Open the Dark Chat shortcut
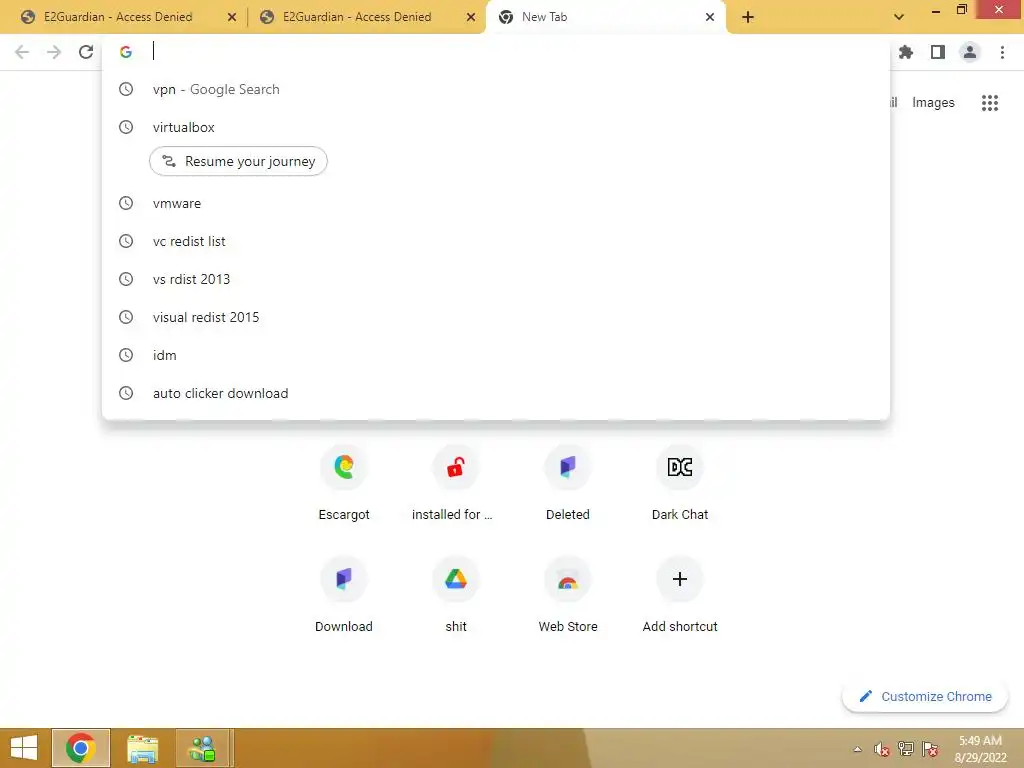 [x=680, y=483]
